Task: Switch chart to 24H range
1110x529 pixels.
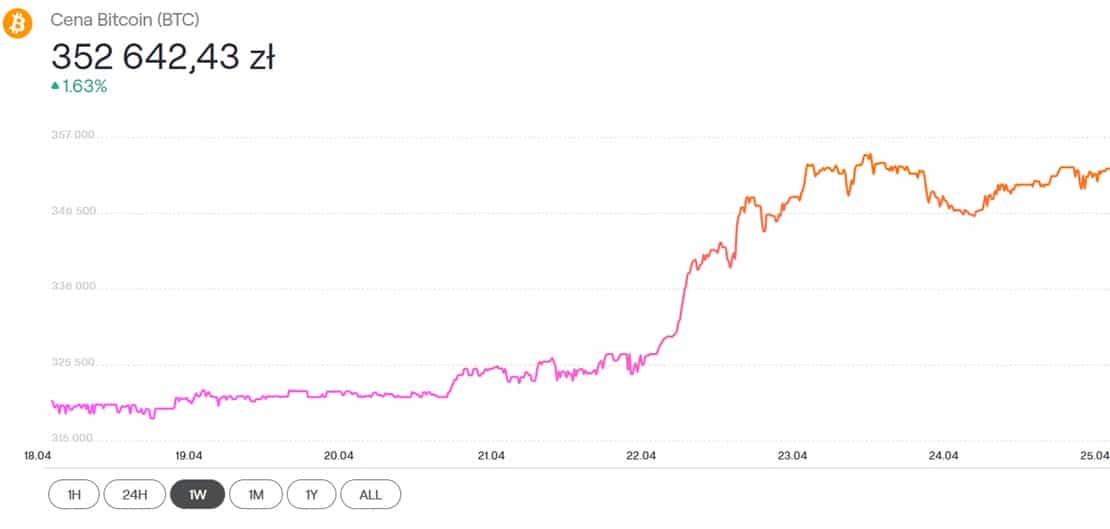Action: [x=135, y=494]
